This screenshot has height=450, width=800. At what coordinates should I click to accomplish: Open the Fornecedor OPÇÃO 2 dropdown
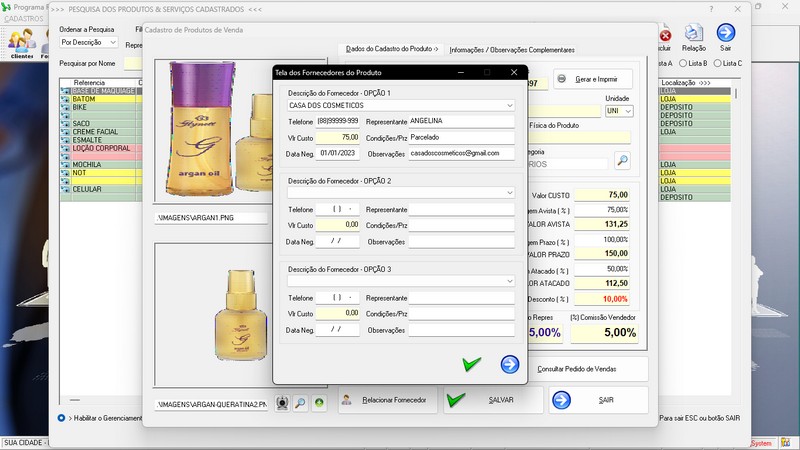click(509, 192)
